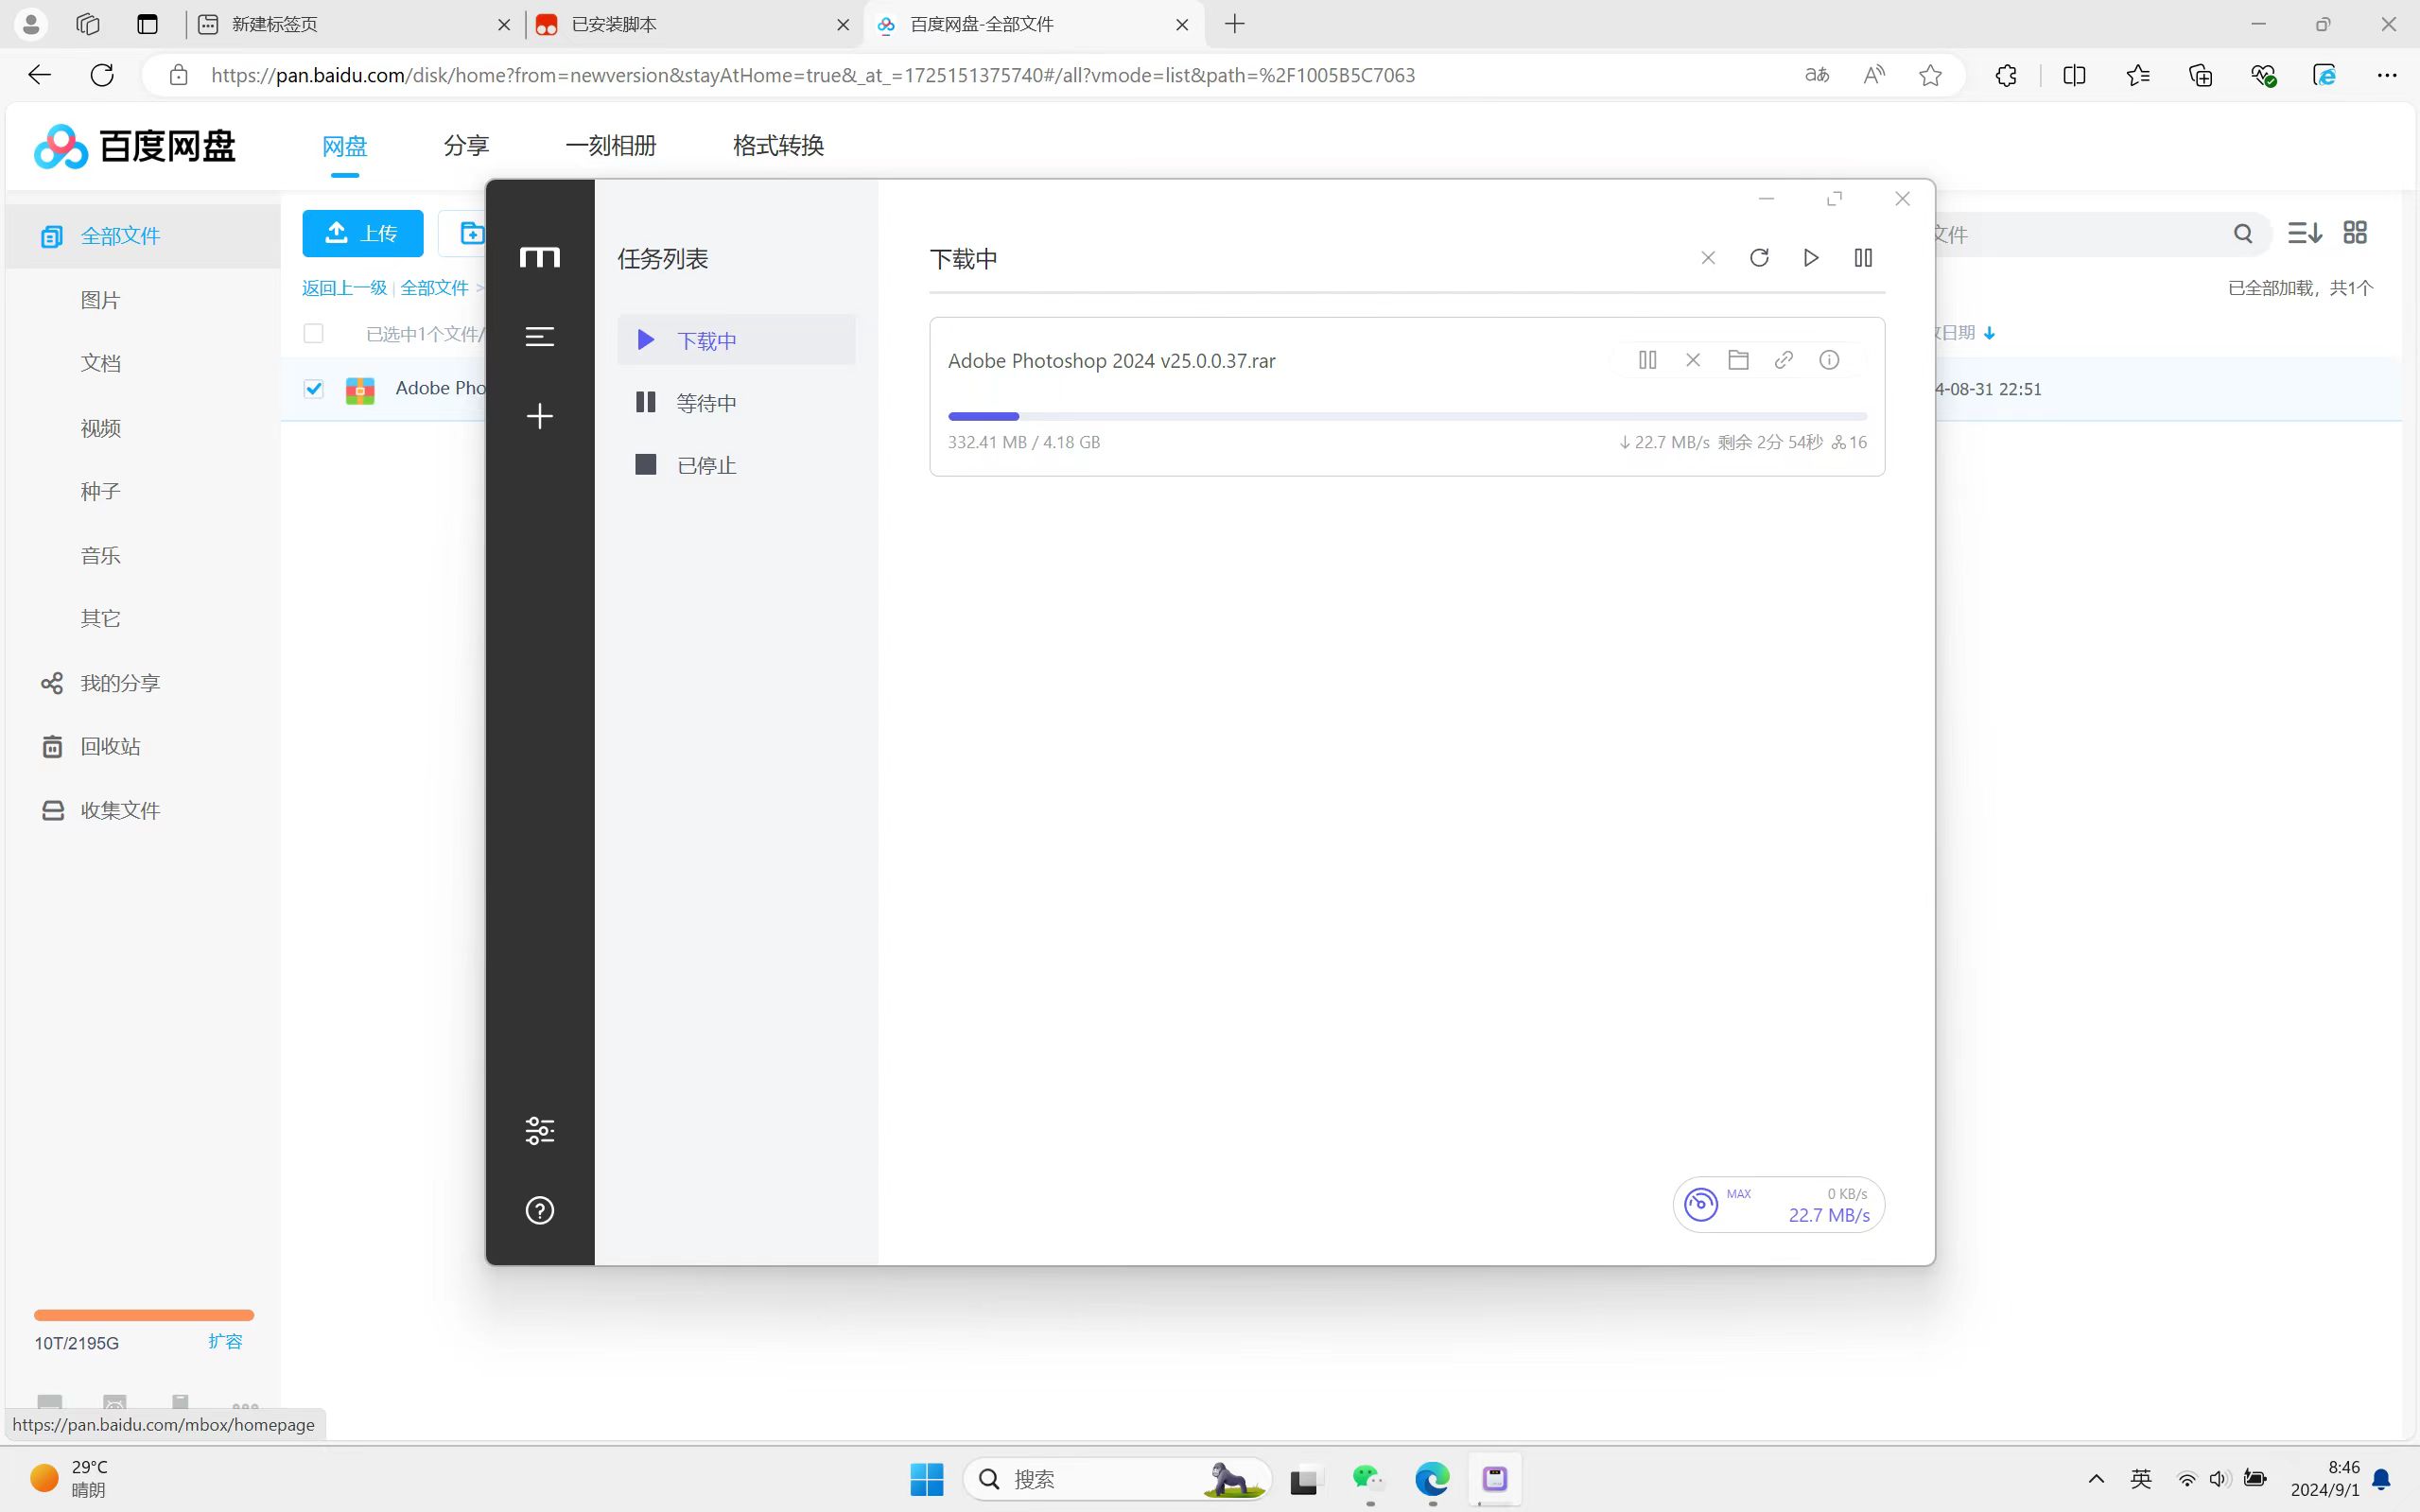Select all files in the file list
The image size is (2420, 1512).
coord(313,333)
